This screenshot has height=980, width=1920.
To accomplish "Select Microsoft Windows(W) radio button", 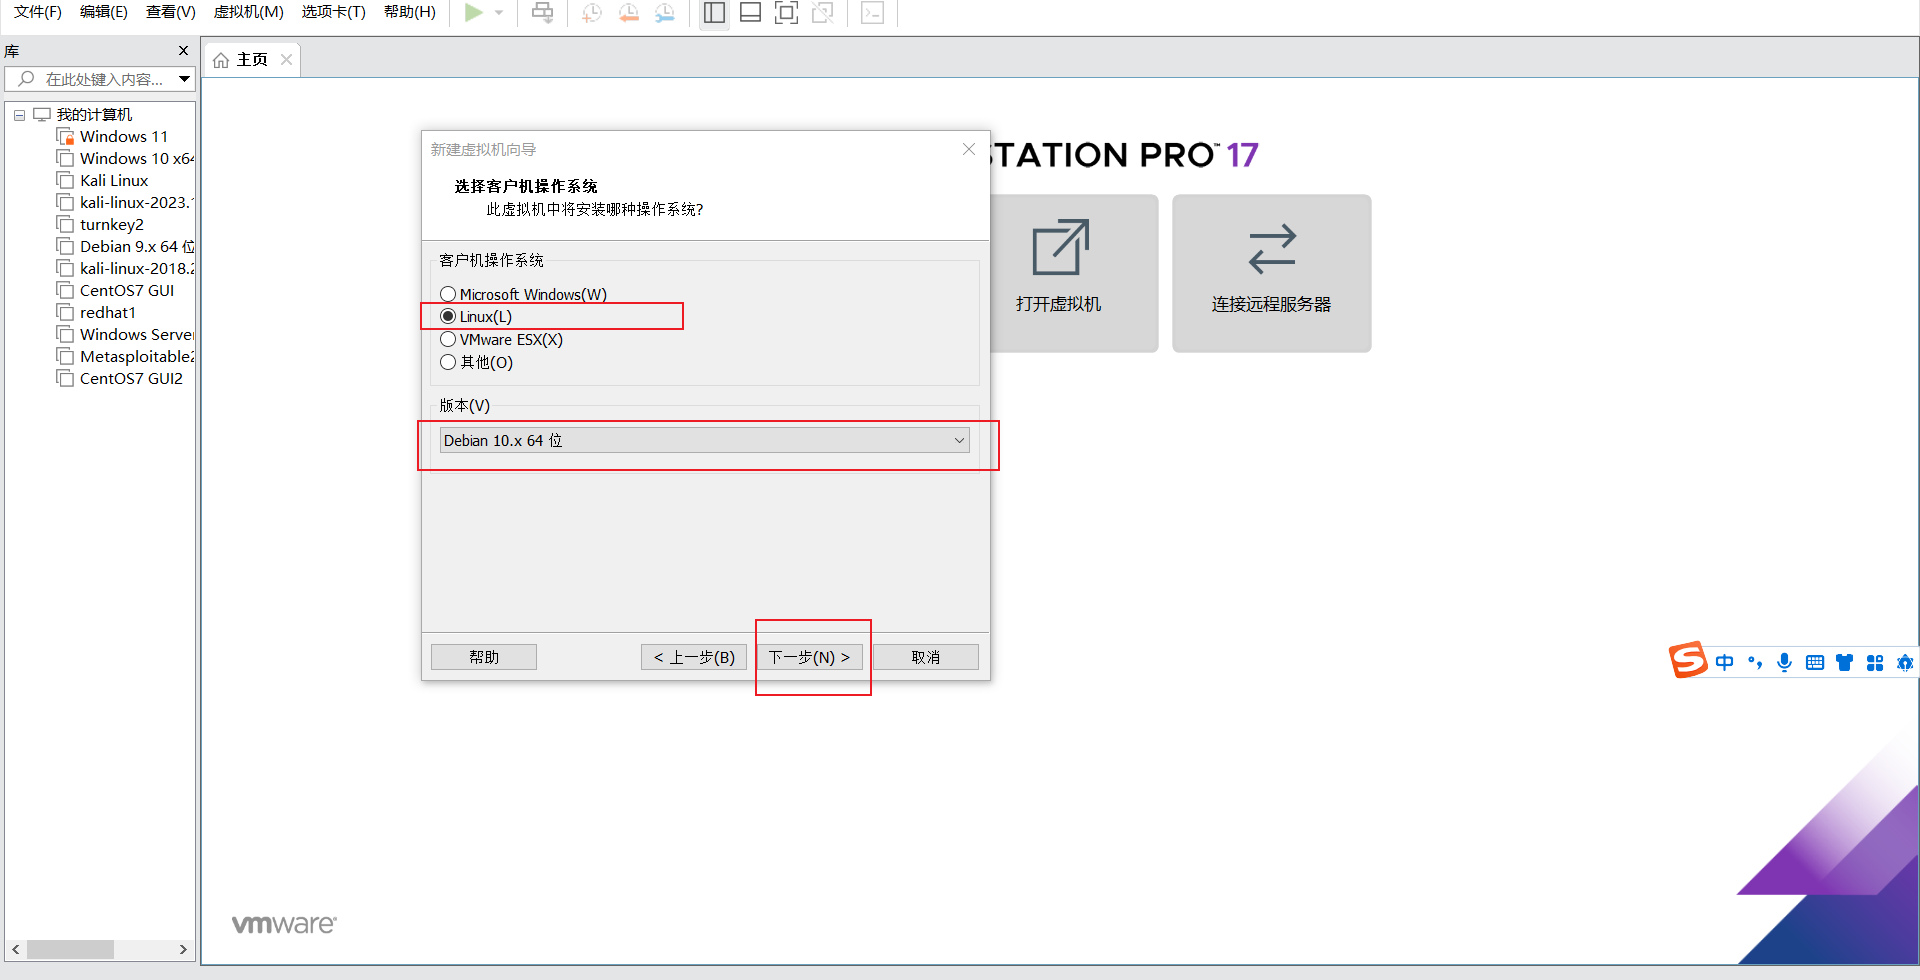I will 448,294.
